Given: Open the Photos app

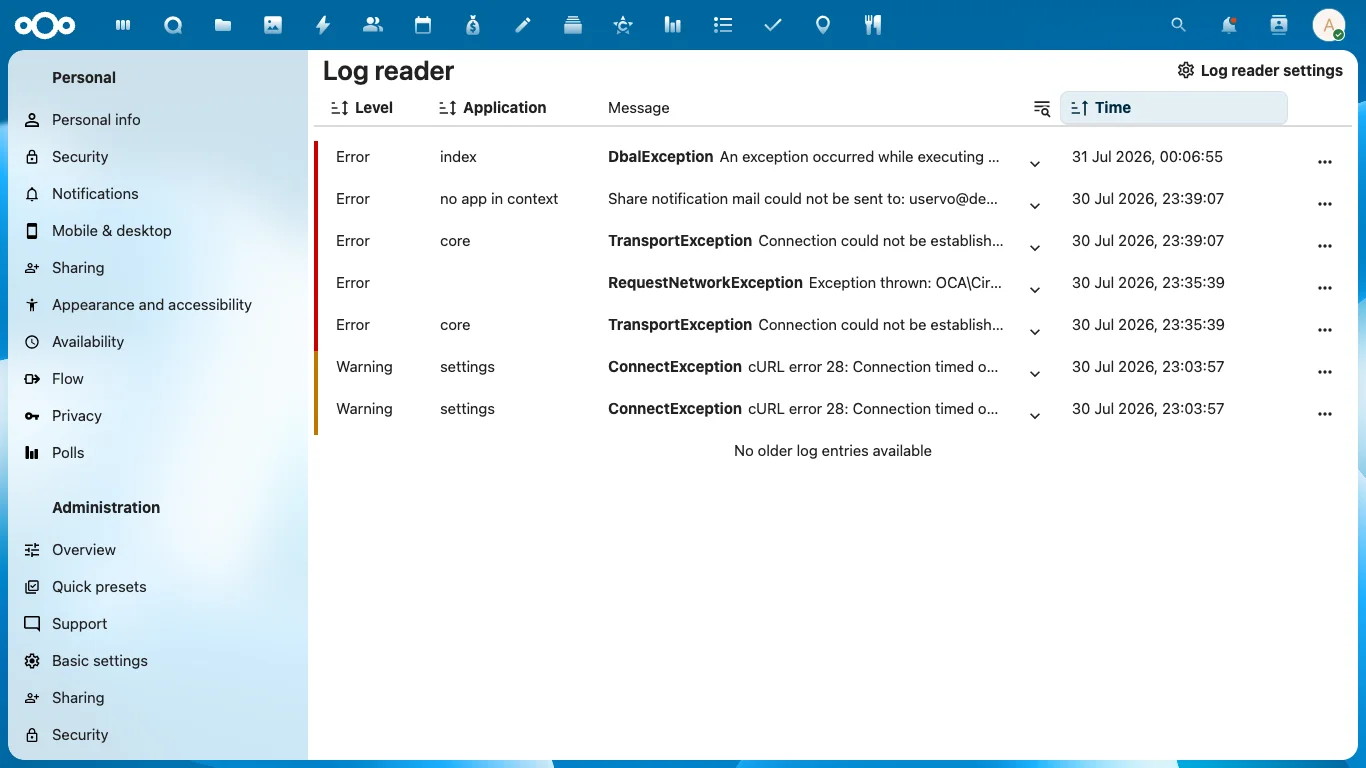Looking at the screenshot, I should click(273, 26).
